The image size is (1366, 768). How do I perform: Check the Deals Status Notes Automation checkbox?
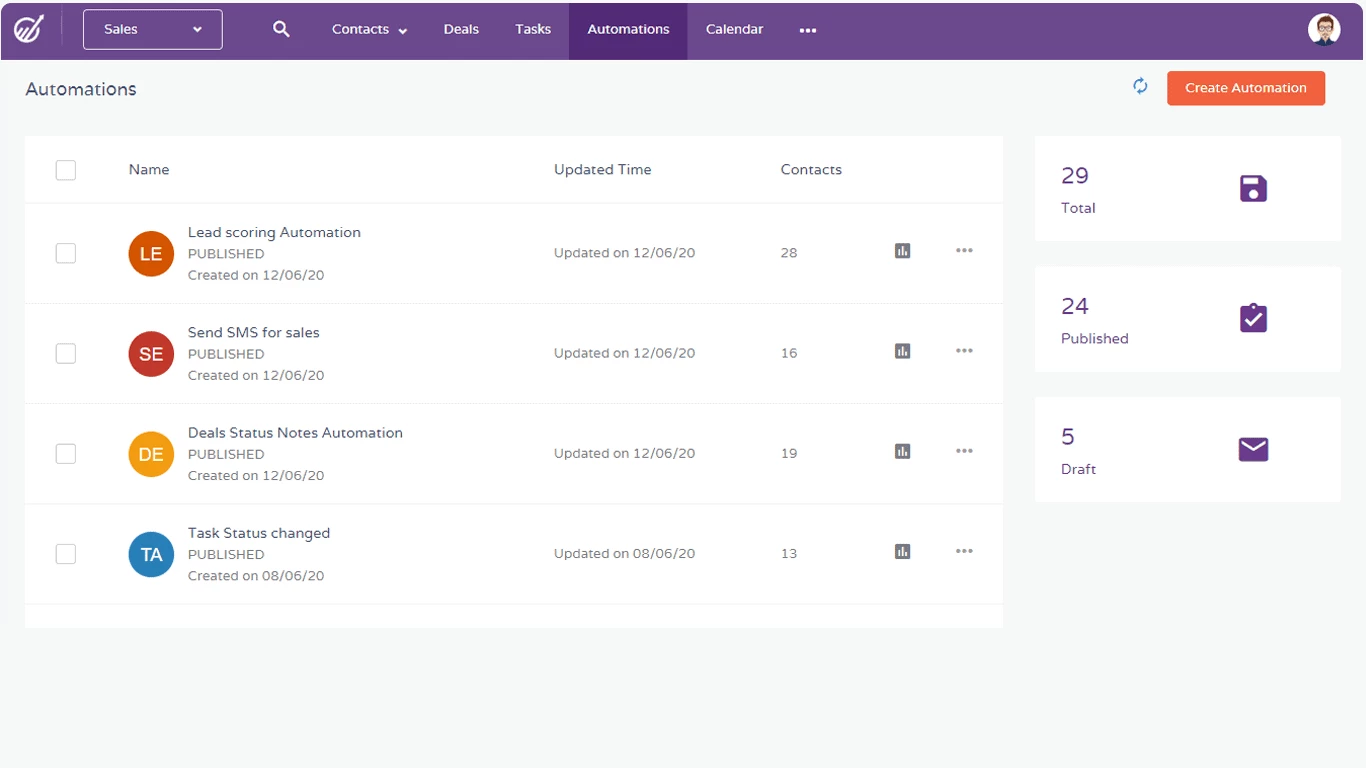[66, 453]
